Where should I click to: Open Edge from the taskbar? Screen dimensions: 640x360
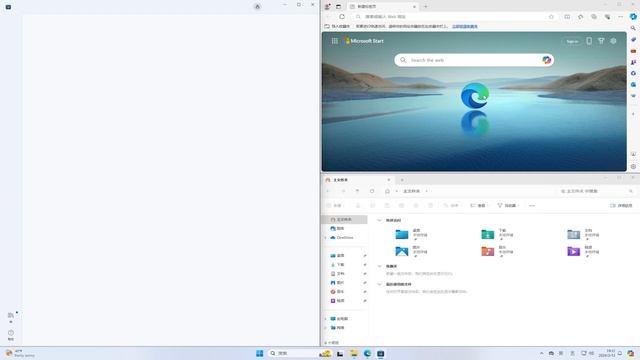coord(367,353)
